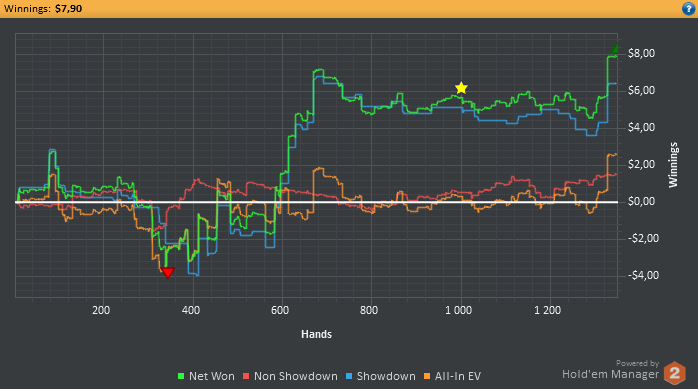Image resolution: width=698 pixels, height=389 pixels.
Task: Toggle the Showdown legend entry
Action: coord(381,376)
